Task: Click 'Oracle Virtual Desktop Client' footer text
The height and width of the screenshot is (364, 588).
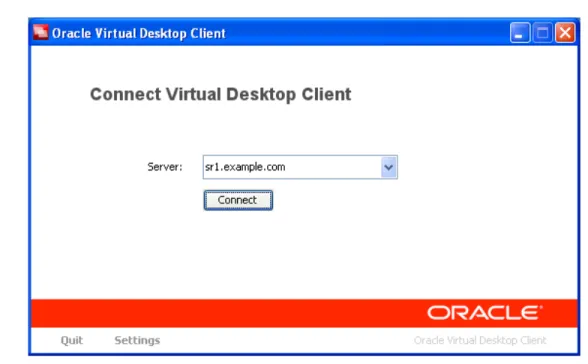Action: click(x=480, y=340)
